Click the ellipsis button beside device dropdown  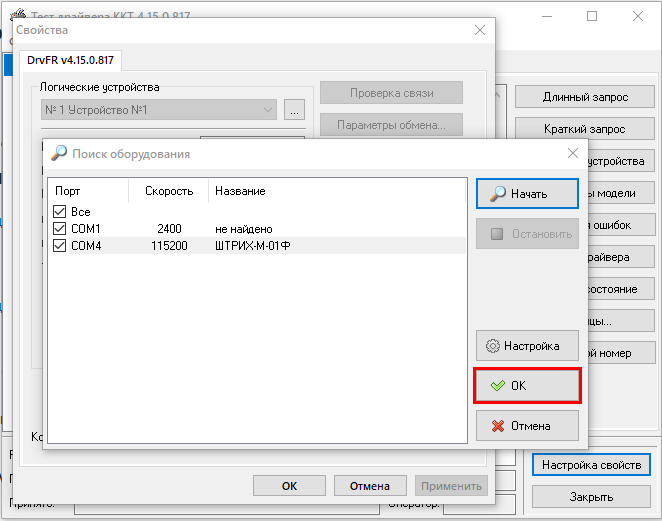point(294,111)
